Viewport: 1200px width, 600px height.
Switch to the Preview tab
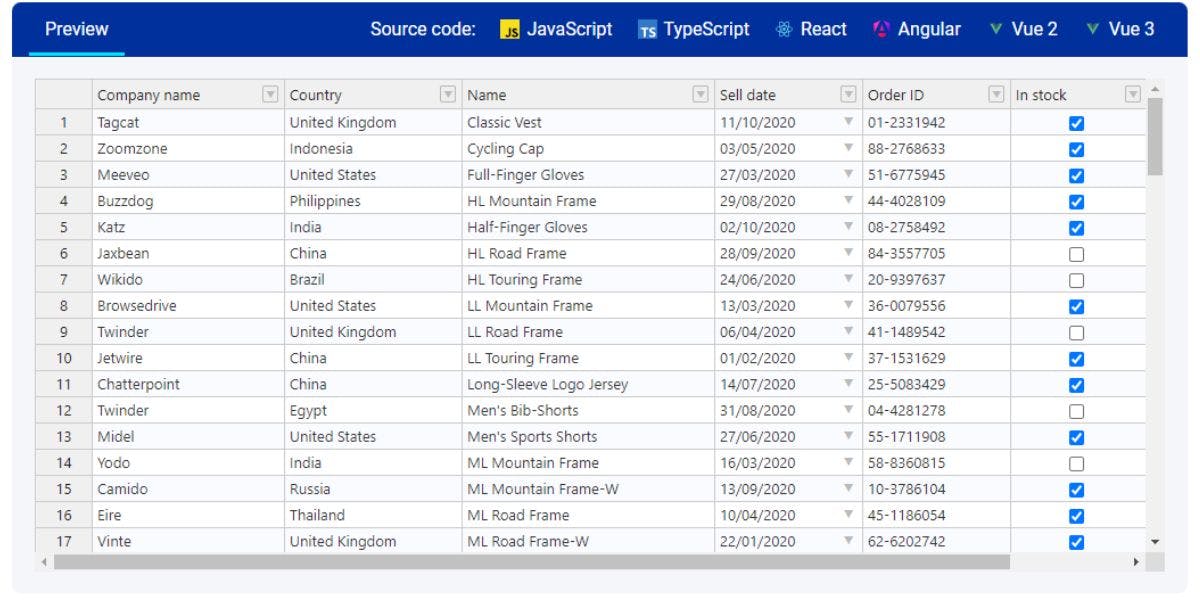point(77,29)
